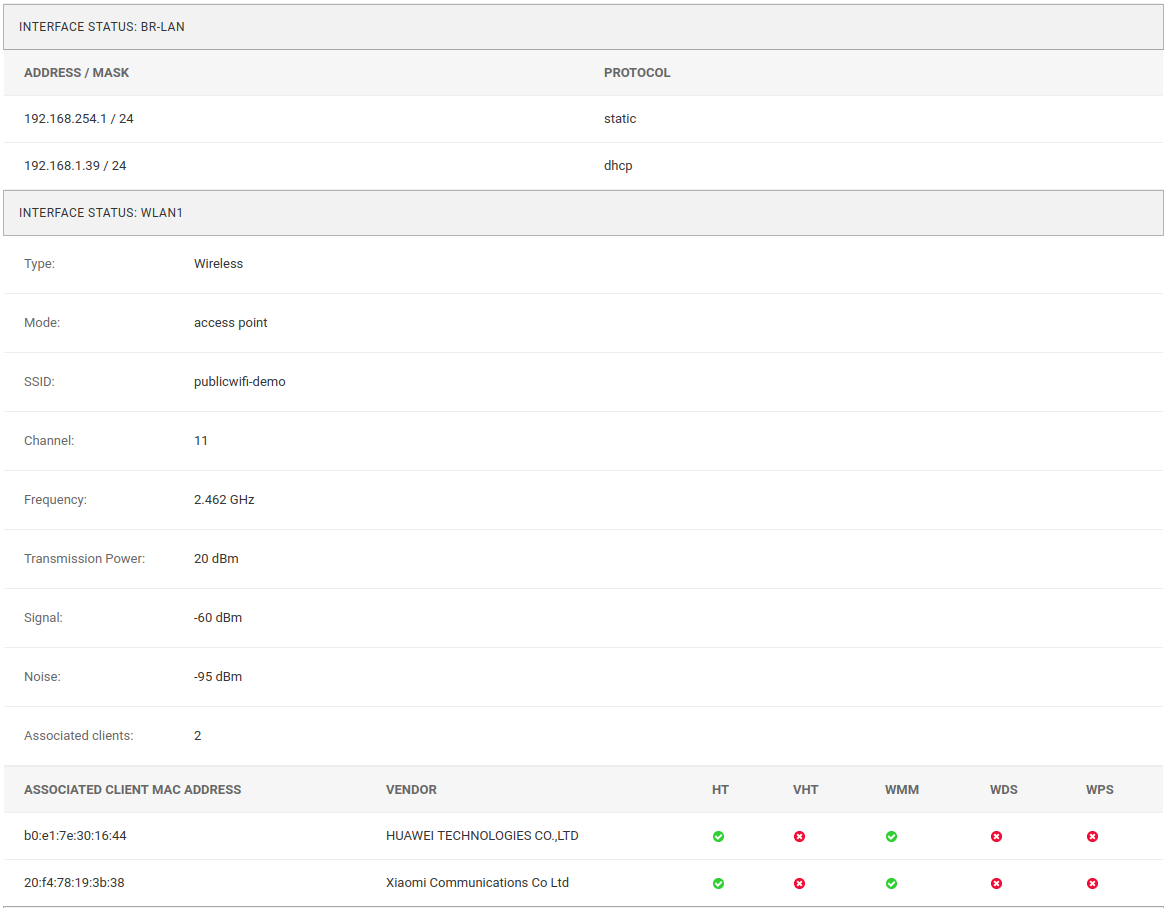Click the red WDS icon for Huawei client
The height and width of the screenshot is (908, 1167).
tap(996, 836)
